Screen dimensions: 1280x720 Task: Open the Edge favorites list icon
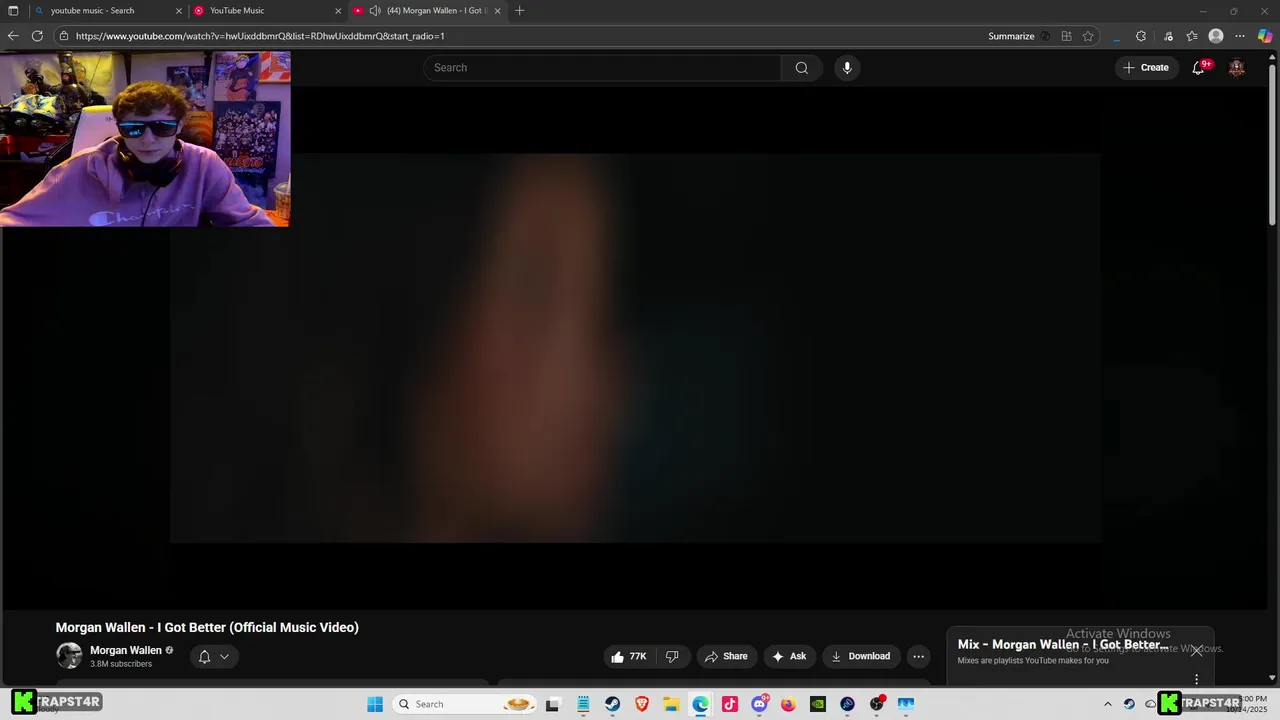pyautogui.click(x=1192, y=36)
